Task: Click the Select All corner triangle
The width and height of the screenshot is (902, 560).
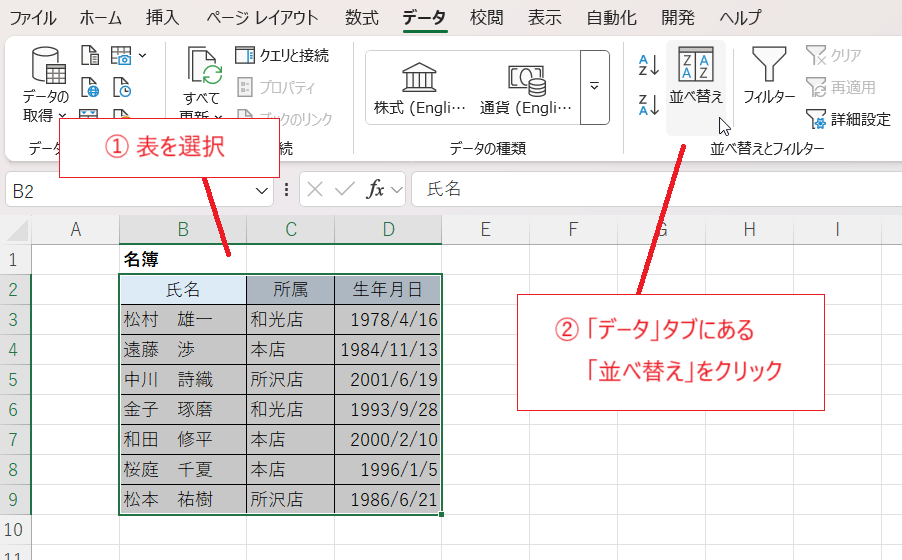Action: [17, 230]
